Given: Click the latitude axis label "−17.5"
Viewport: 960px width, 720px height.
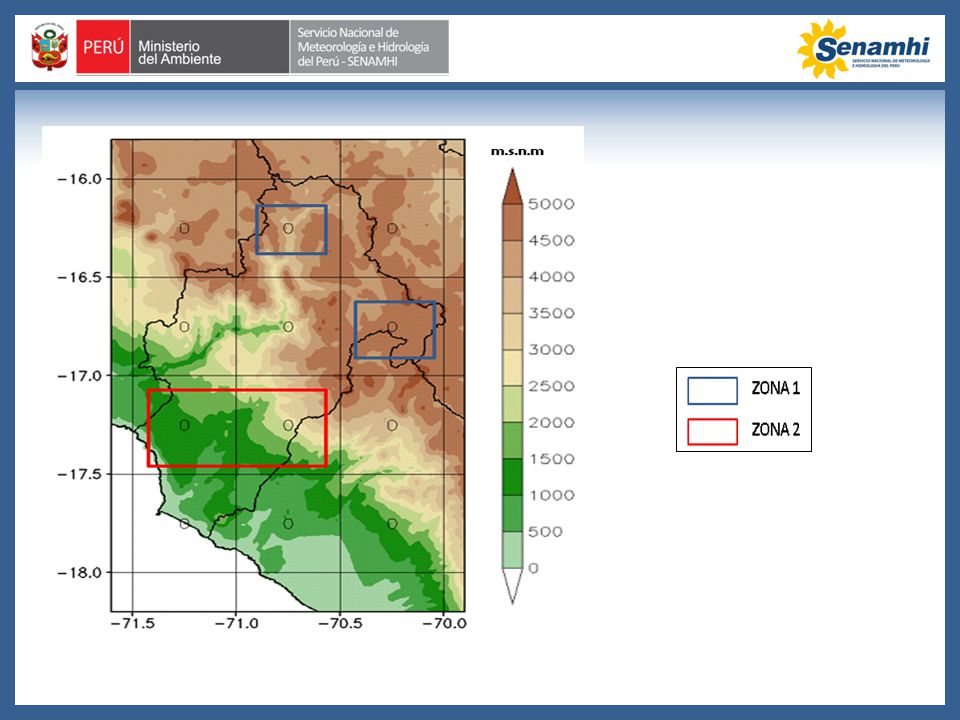Looking at the screenshot, I should [x=79, y=474].
